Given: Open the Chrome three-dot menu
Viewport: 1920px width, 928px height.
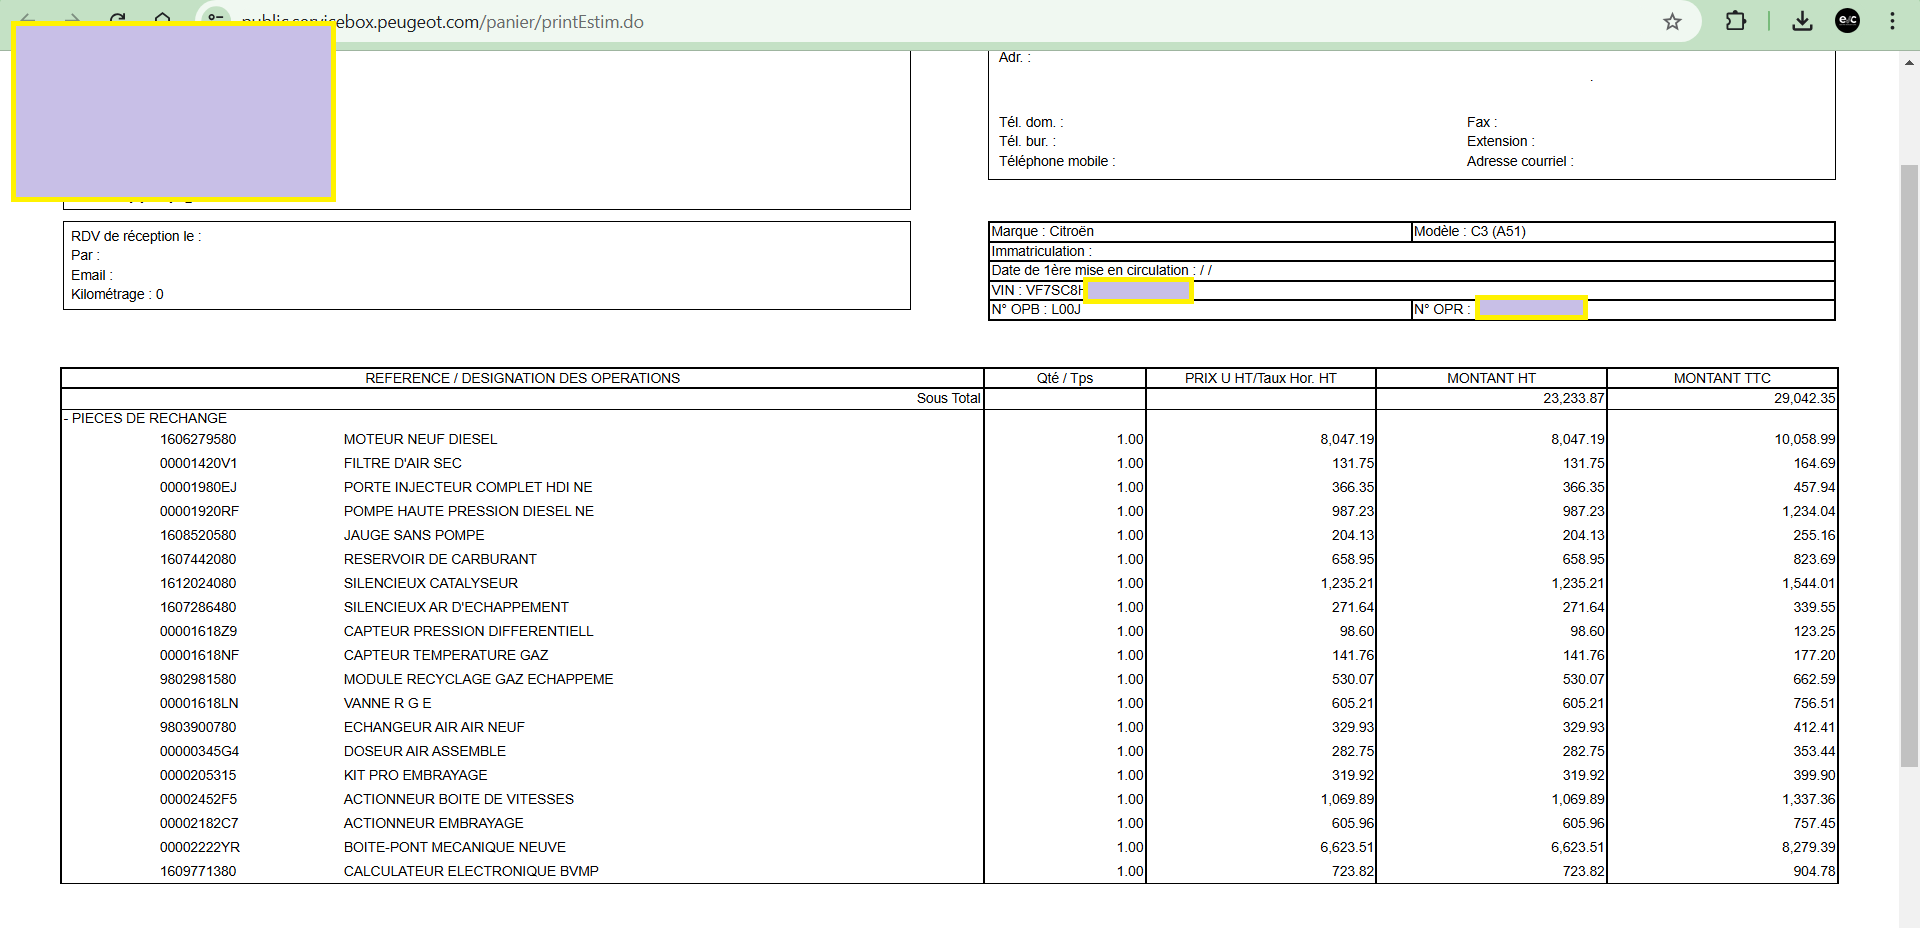Looking at the screenshot, I should click(x=1892, y=21).
